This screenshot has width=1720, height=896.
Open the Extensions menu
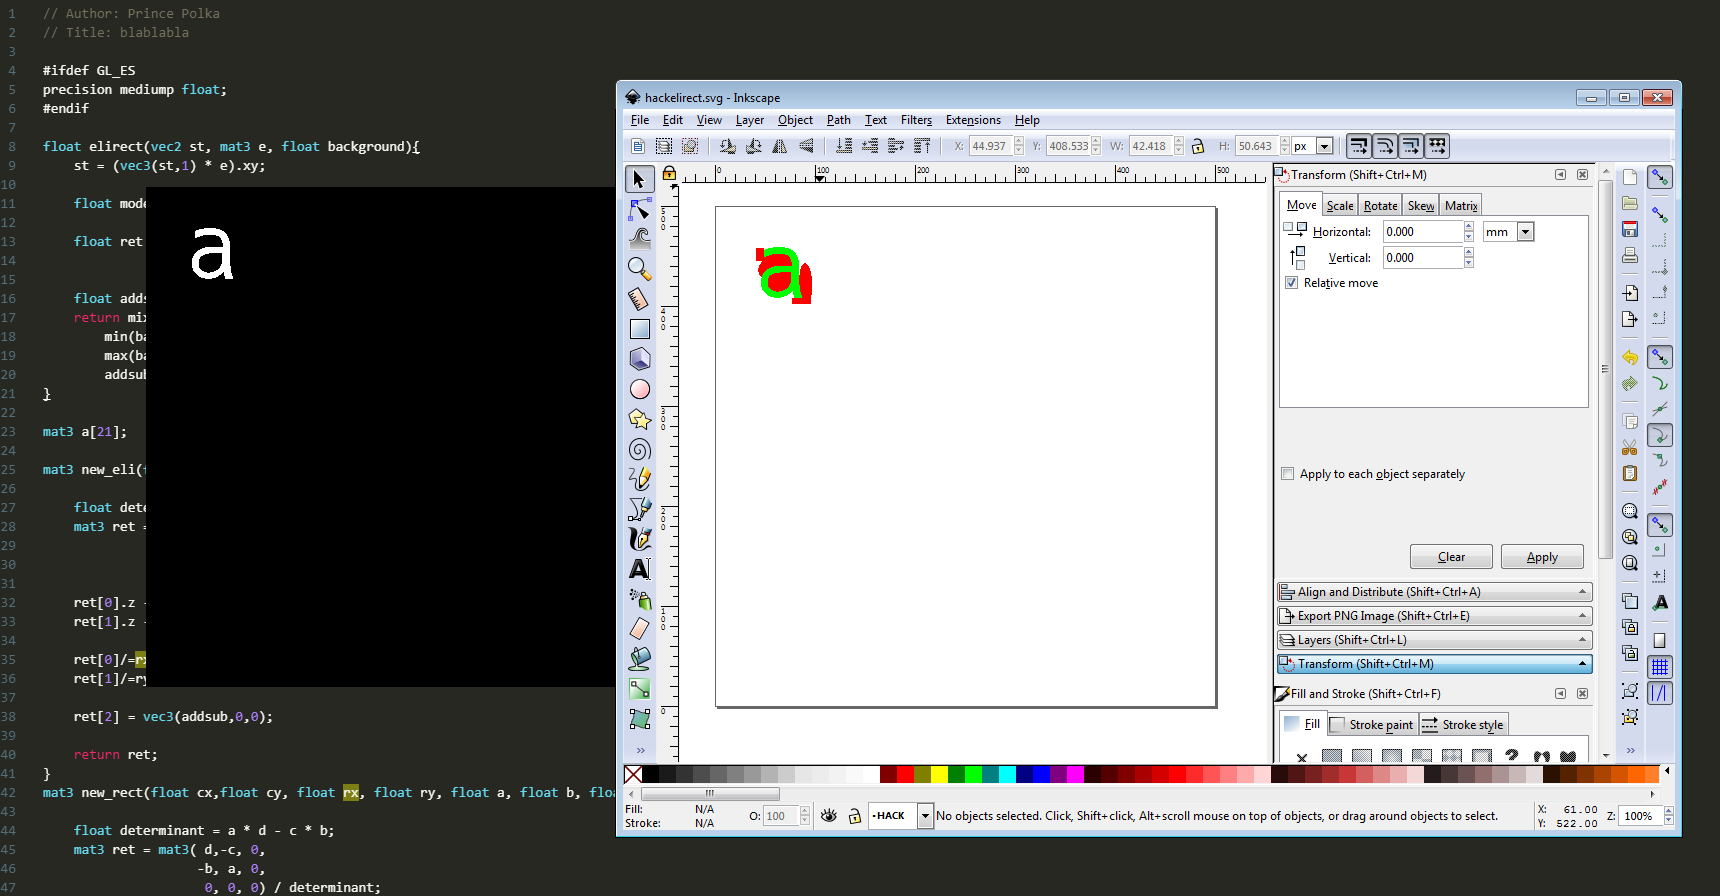pos(973,120)
